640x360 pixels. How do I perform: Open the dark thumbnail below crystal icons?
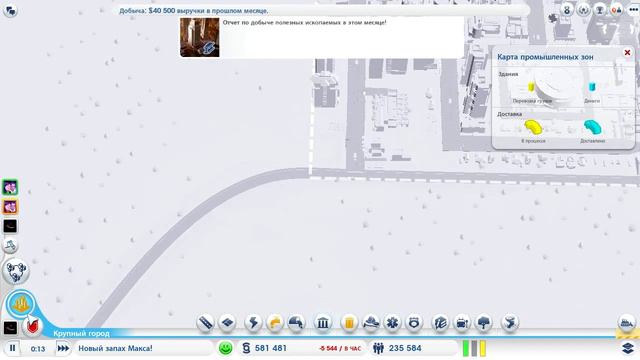coord(10,226)
